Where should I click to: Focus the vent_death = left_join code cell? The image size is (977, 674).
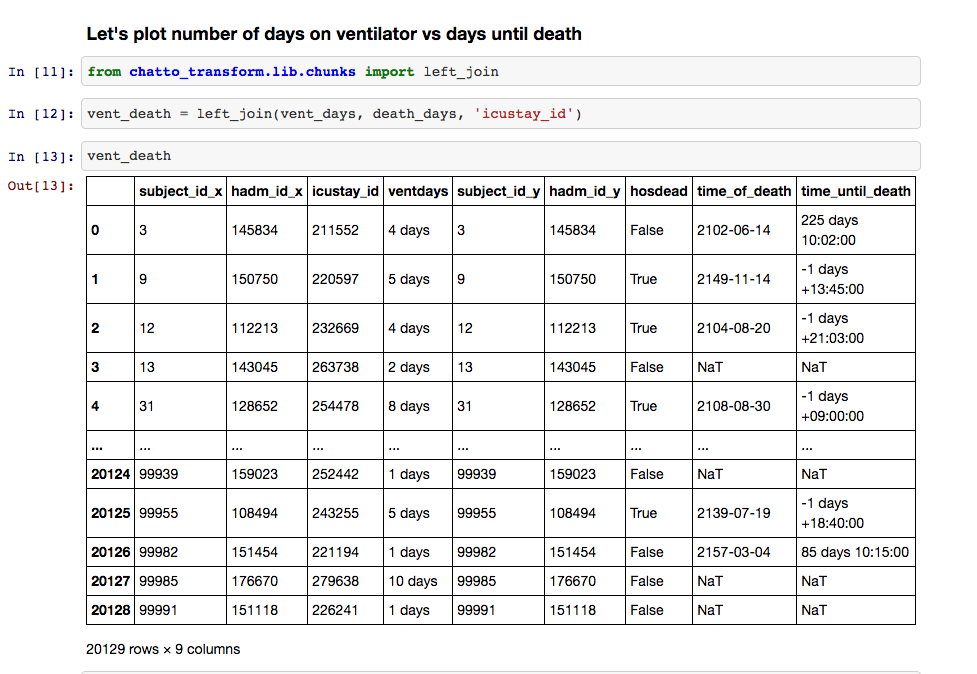500,114
